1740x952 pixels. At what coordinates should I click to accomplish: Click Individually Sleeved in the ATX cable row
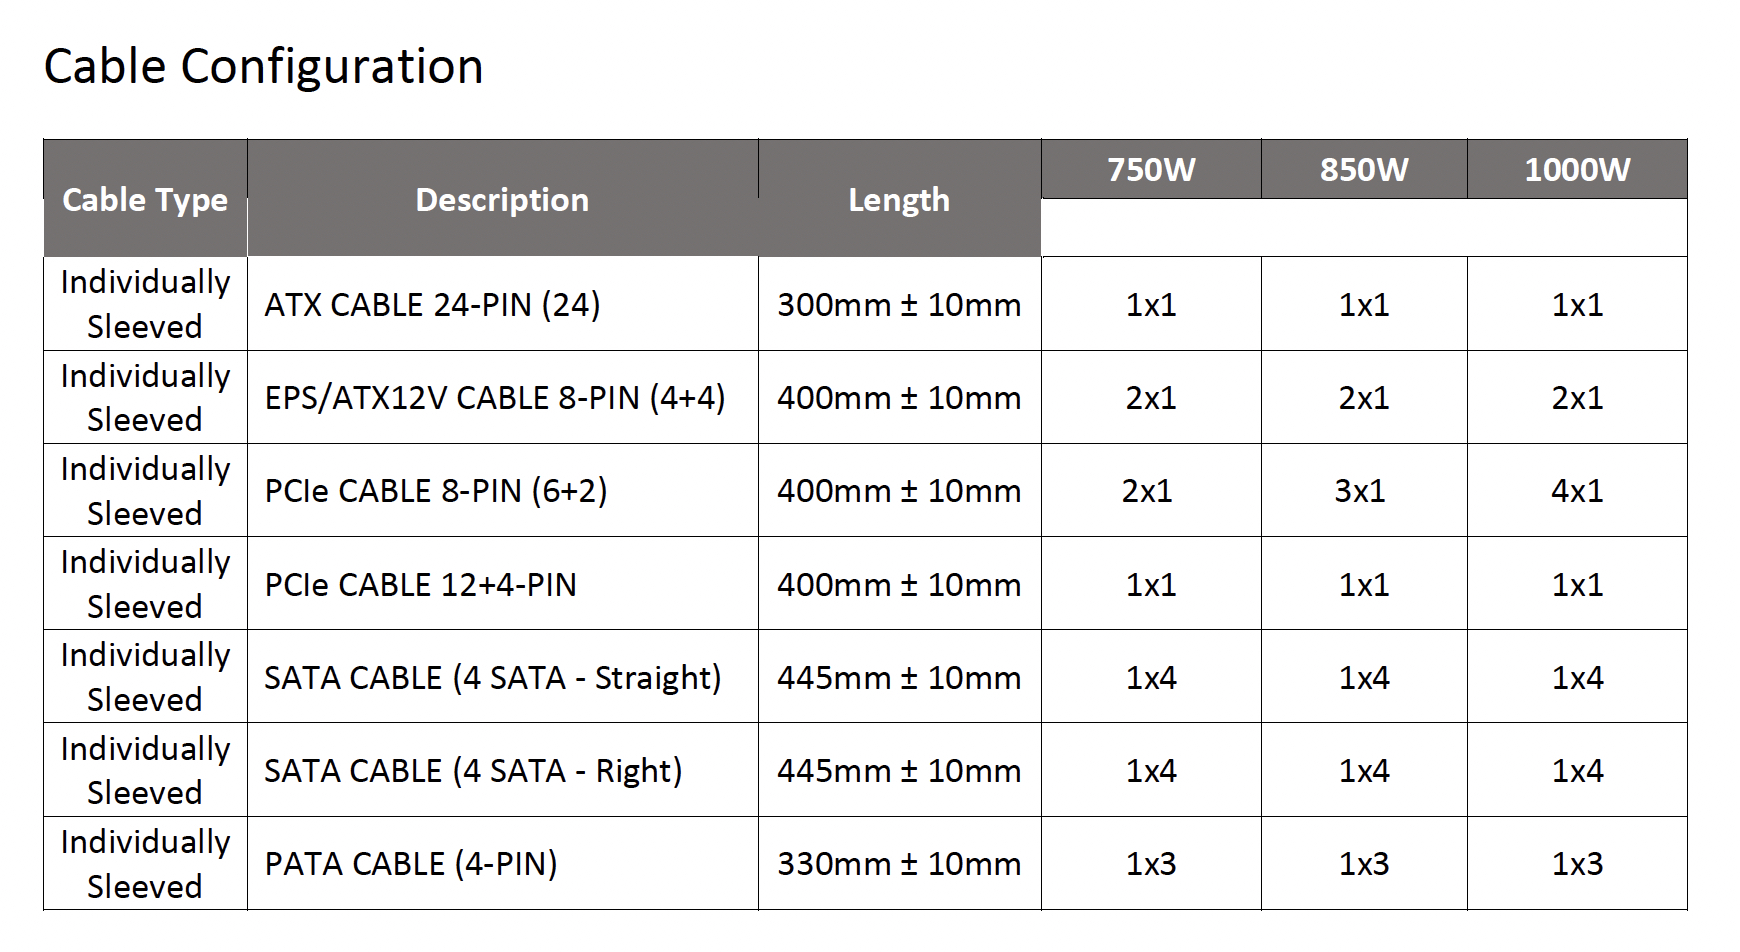coord(145,304)
